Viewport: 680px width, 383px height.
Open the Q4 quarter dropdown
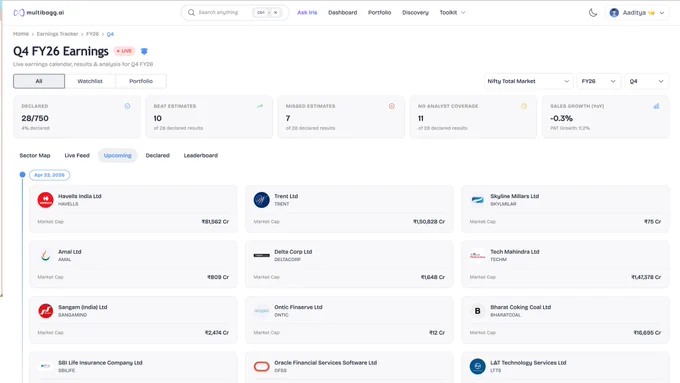point(647,81)
